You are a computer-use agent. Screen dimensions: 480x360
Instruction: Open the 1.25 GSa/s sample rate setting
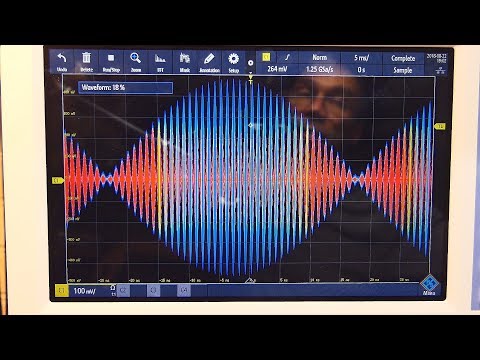[x=319, y=69]
